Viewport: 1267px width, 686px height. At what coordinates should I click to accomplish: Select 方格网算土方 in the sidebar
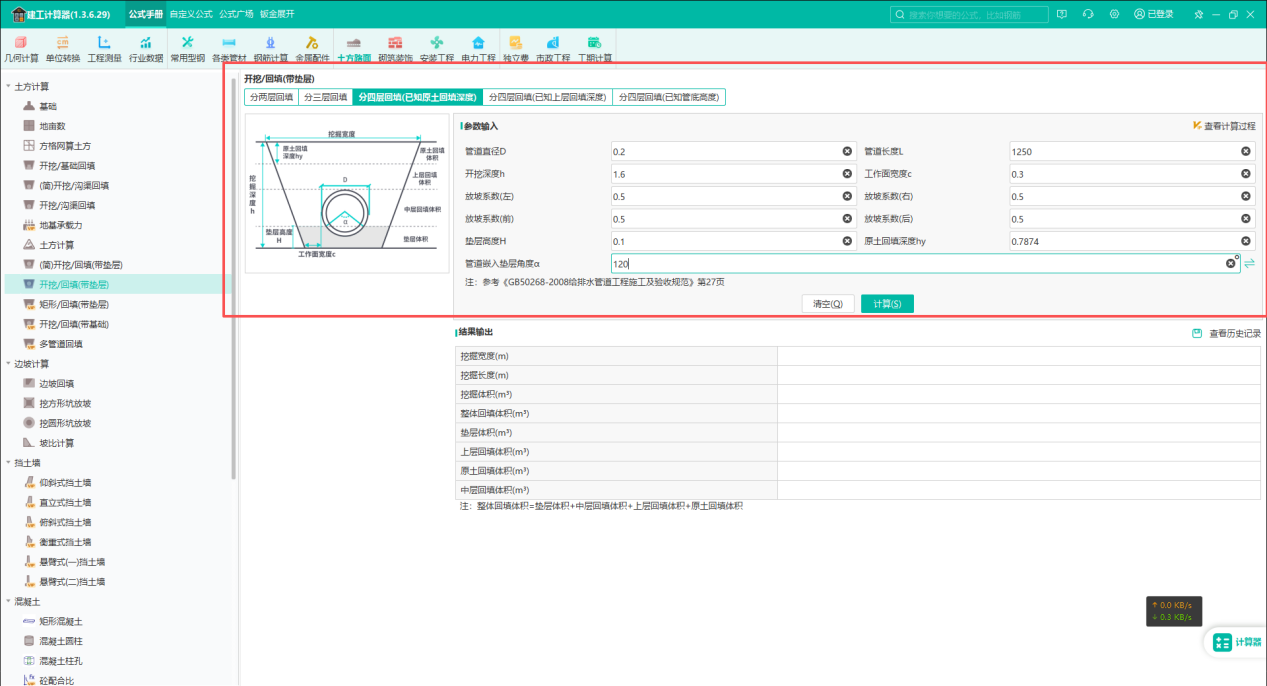65,146
